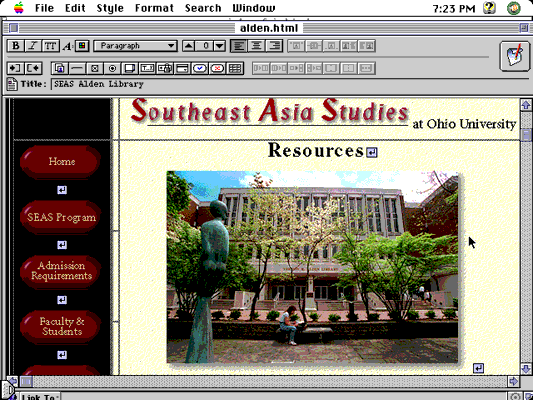Insert a horizontal rule
This screenshot has height=400, width=533.
pos(77,68)
